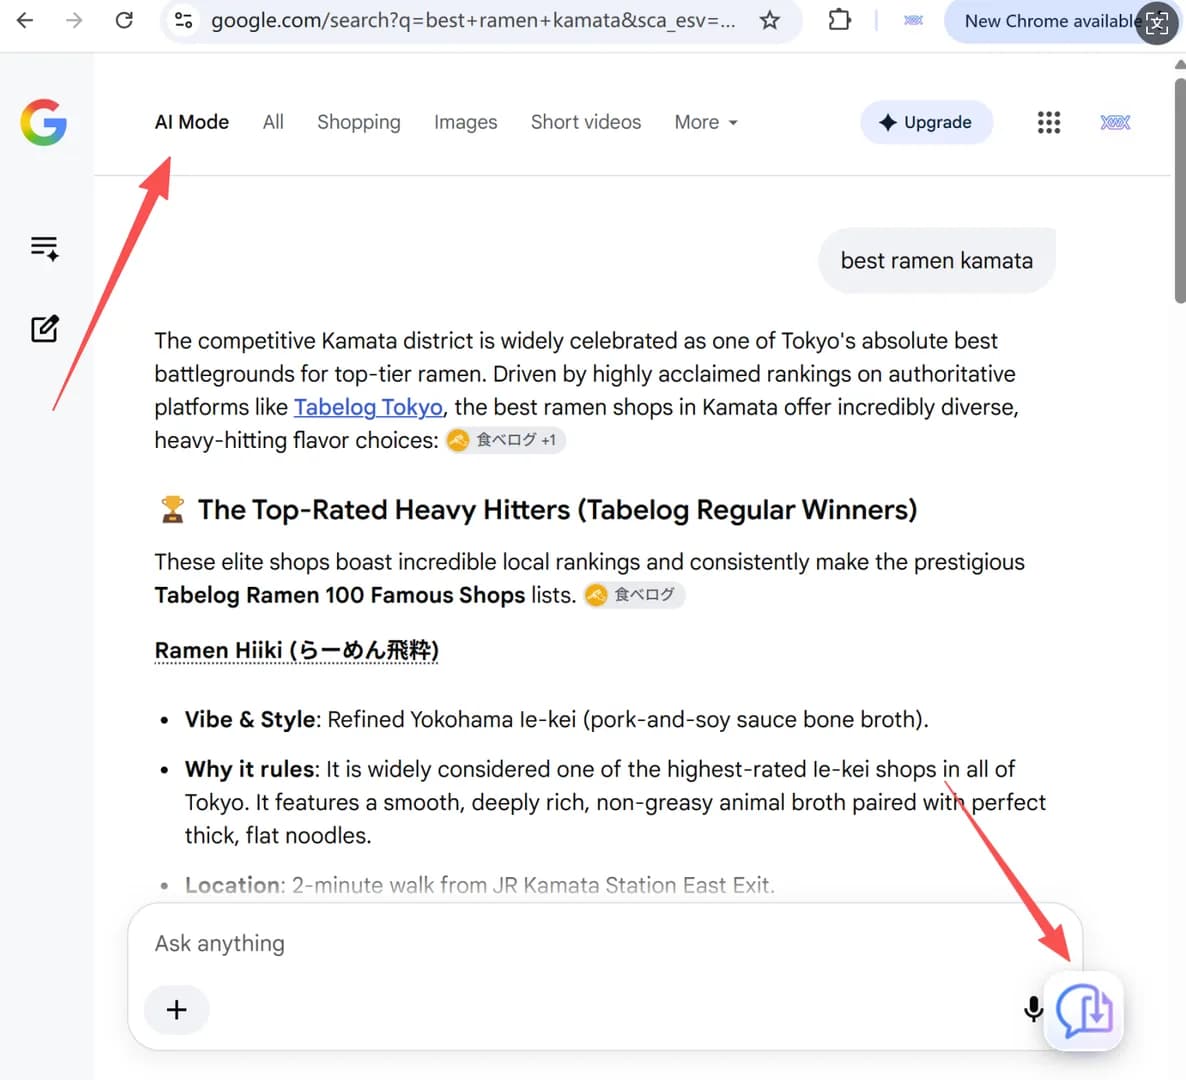Open the Ramen Hiiki (らーめん飛粋) link
The width and height of the screenshot is (1186, 1080).
point(296,650)
